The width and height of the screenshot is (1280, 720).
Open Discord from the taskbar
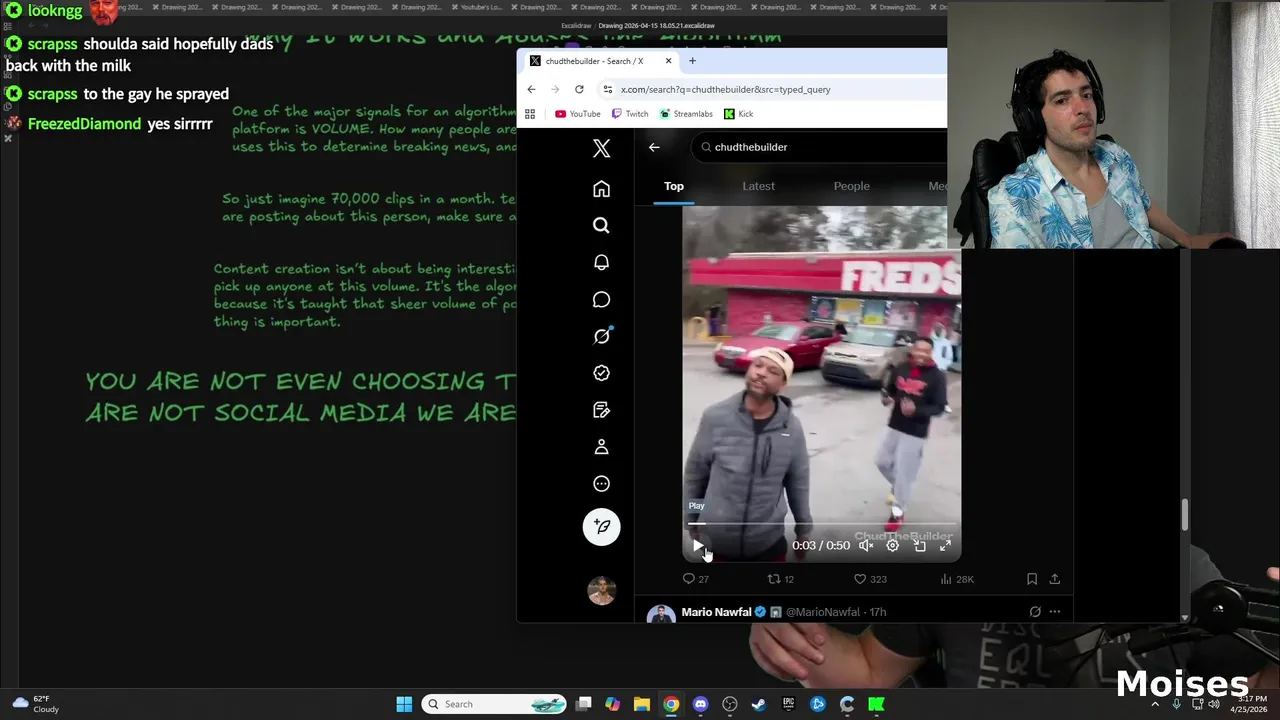pos(700,704)
